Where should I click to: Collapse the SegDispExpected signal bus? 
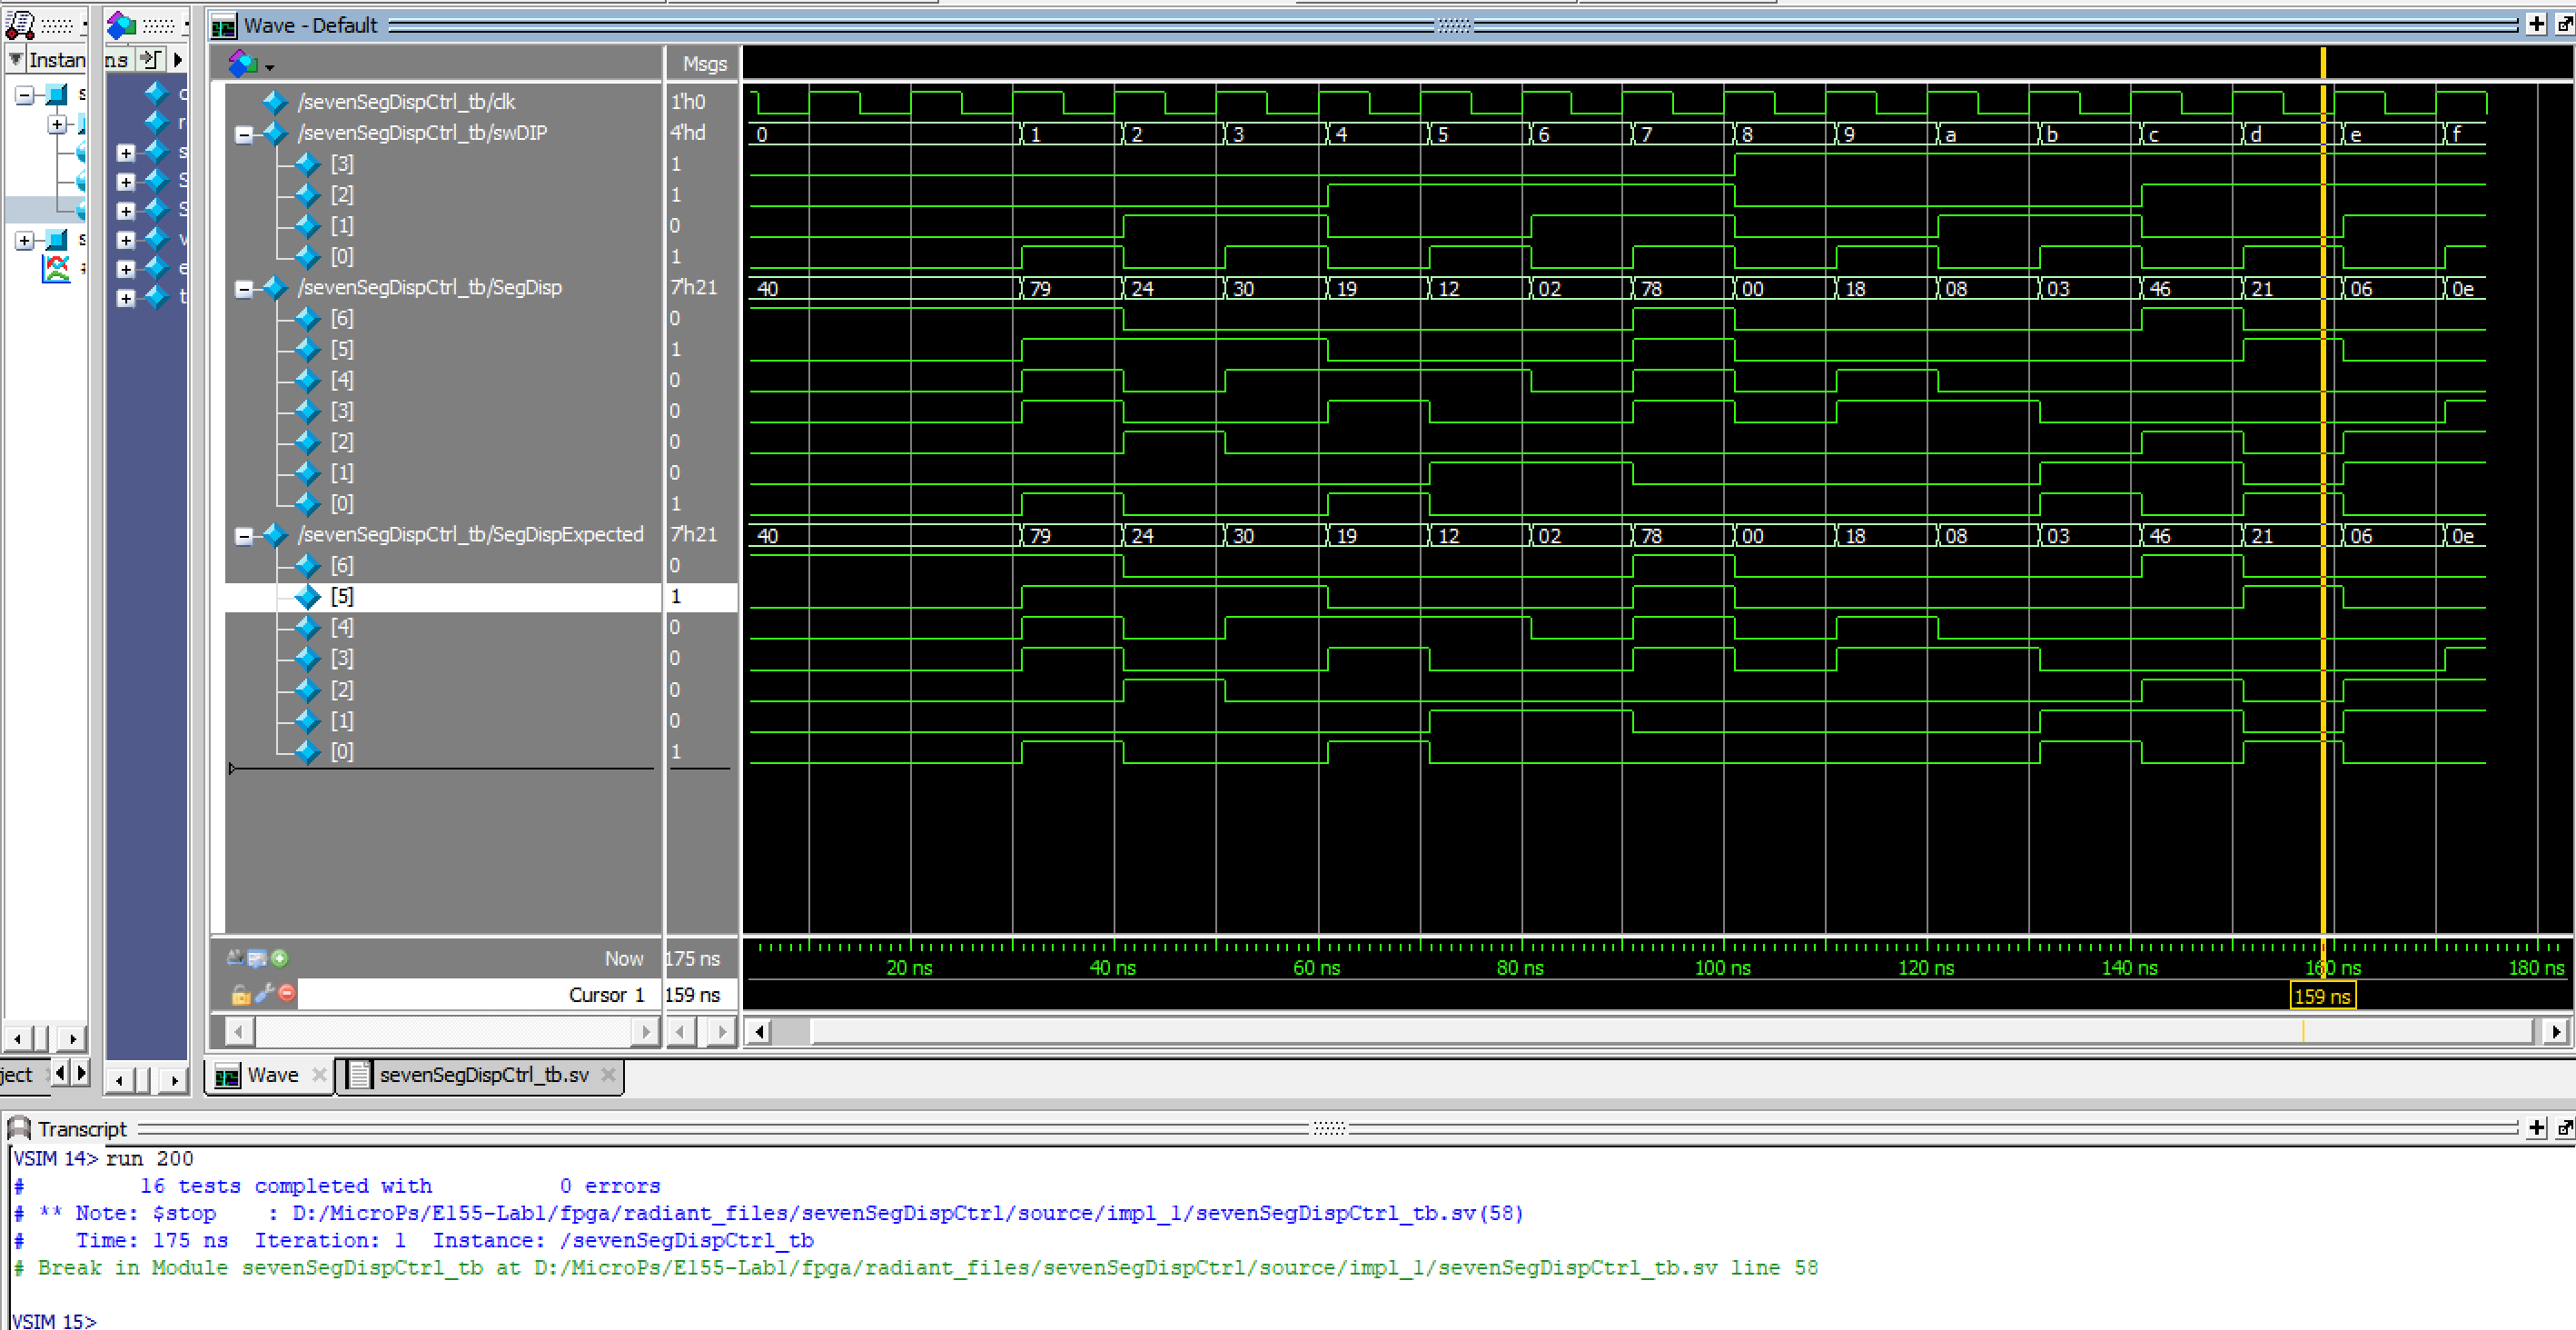pyautogui.click(x=243, y=536)
